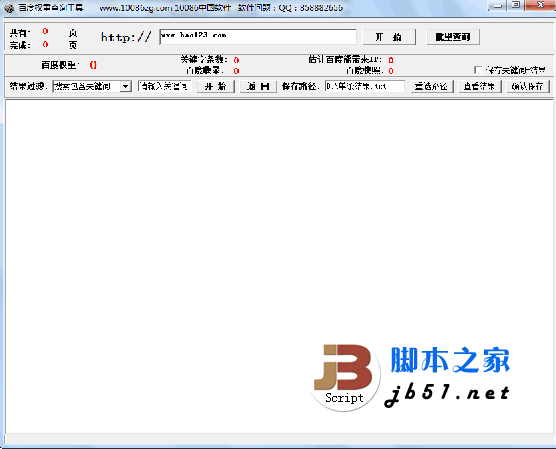This screenshot has height=449, width=556.
Task: Click the 开始 button beside the URL field
Action: coord(389,37)
